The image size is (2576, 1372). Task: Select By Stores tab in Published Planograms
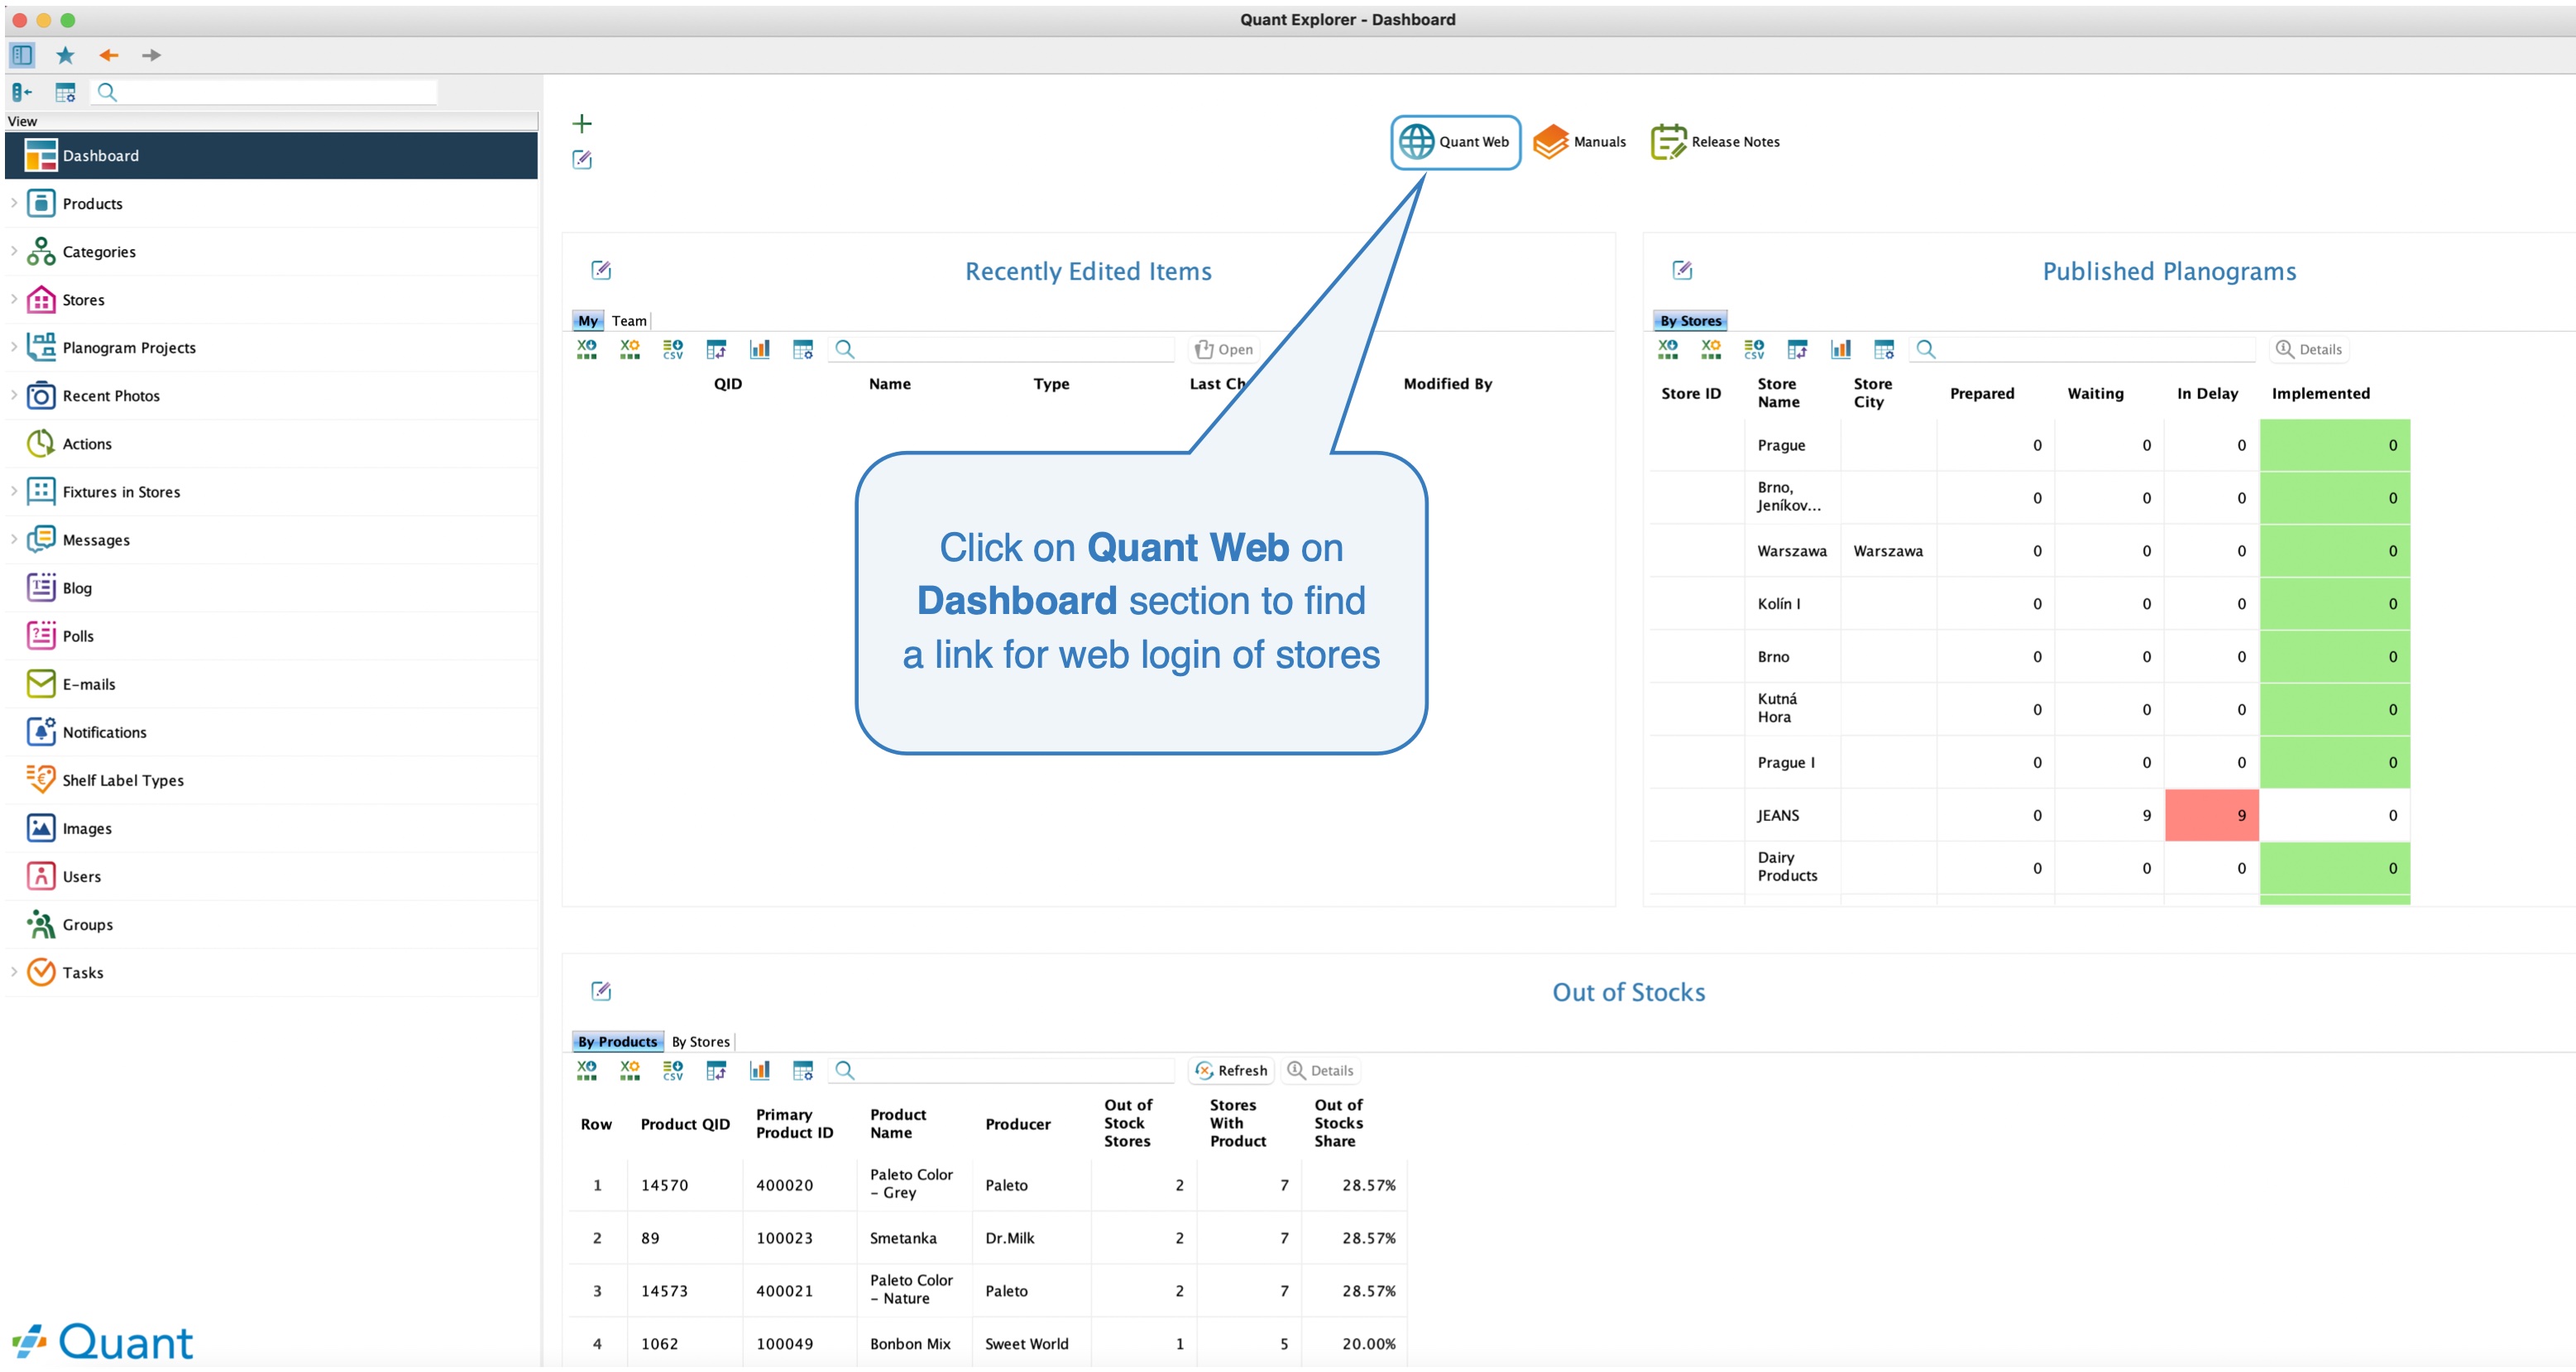point(1690,321)
